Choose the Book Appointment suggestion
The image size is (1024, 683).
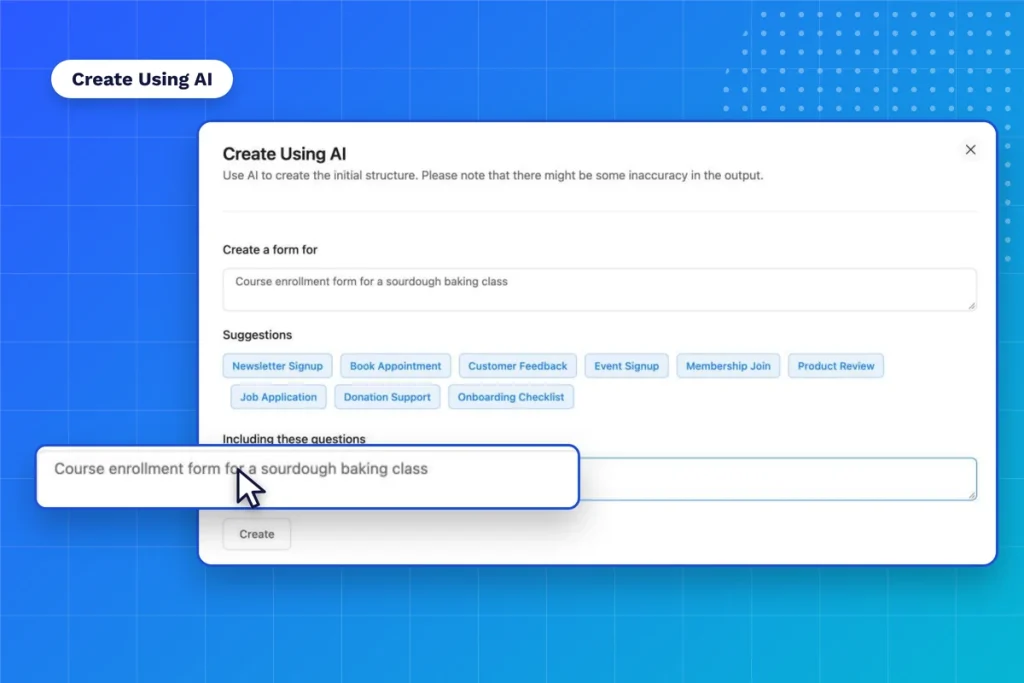click(395, 366)
